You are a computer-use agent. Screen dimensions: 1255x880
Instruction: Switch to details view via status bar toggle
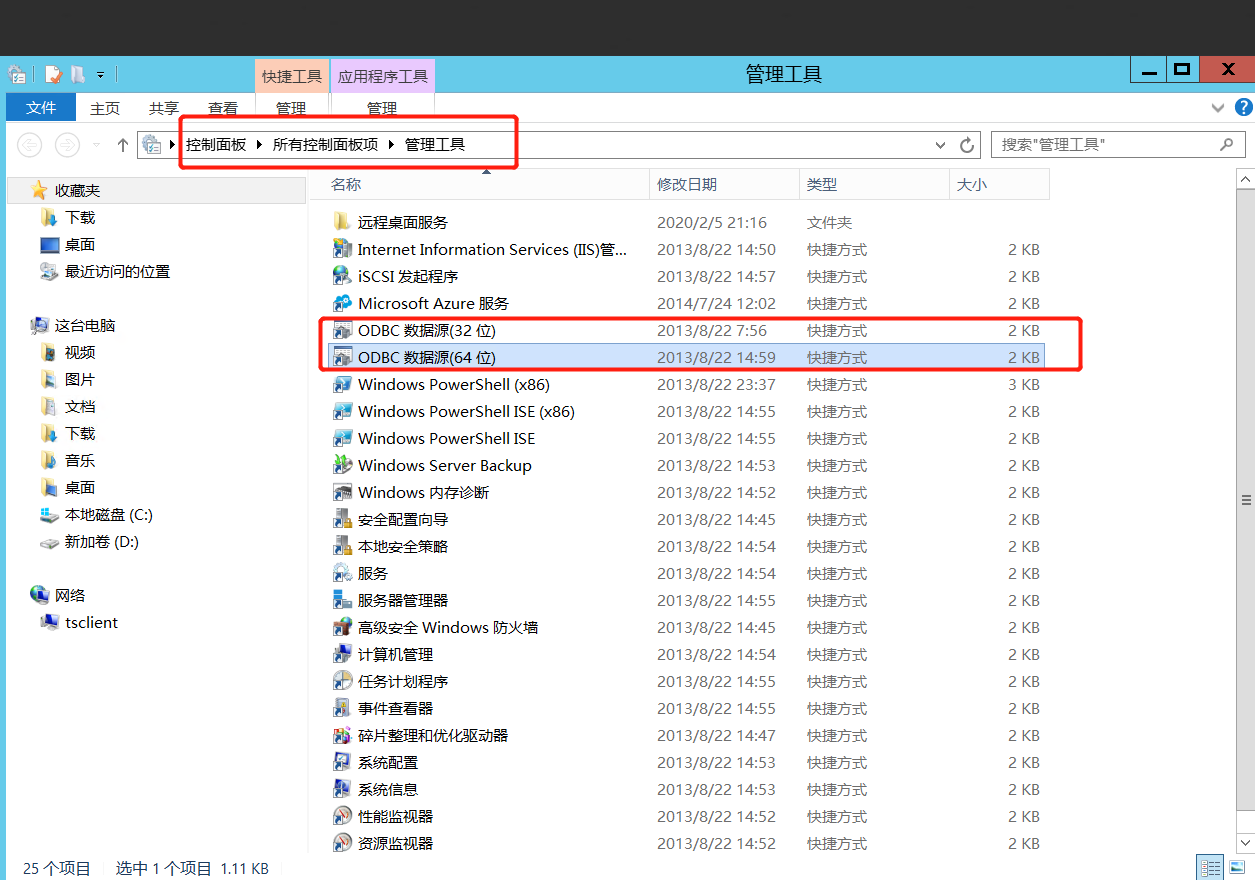(1209, 866)
